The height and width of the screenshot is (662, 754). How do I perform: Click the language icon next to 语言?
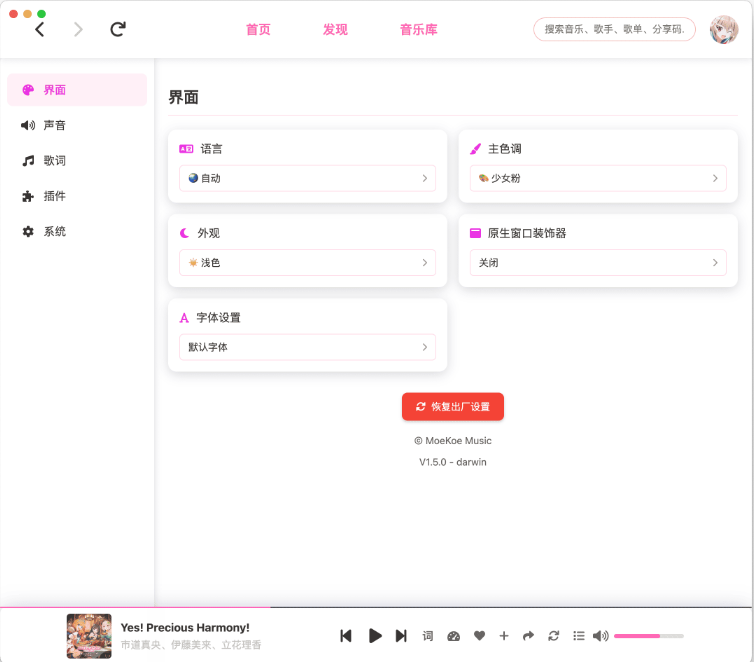click(x=186, y=149)
